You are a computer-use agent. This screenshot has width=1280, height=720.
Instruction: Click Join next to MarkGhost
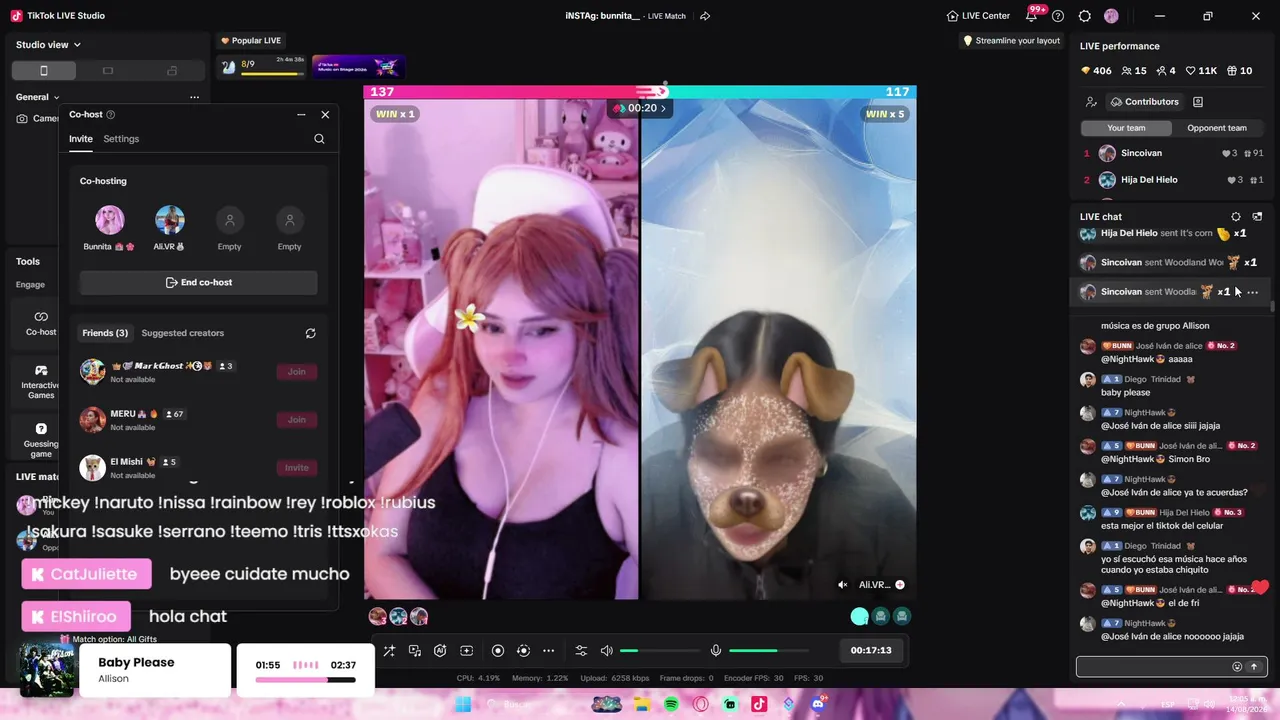[297, 372]
